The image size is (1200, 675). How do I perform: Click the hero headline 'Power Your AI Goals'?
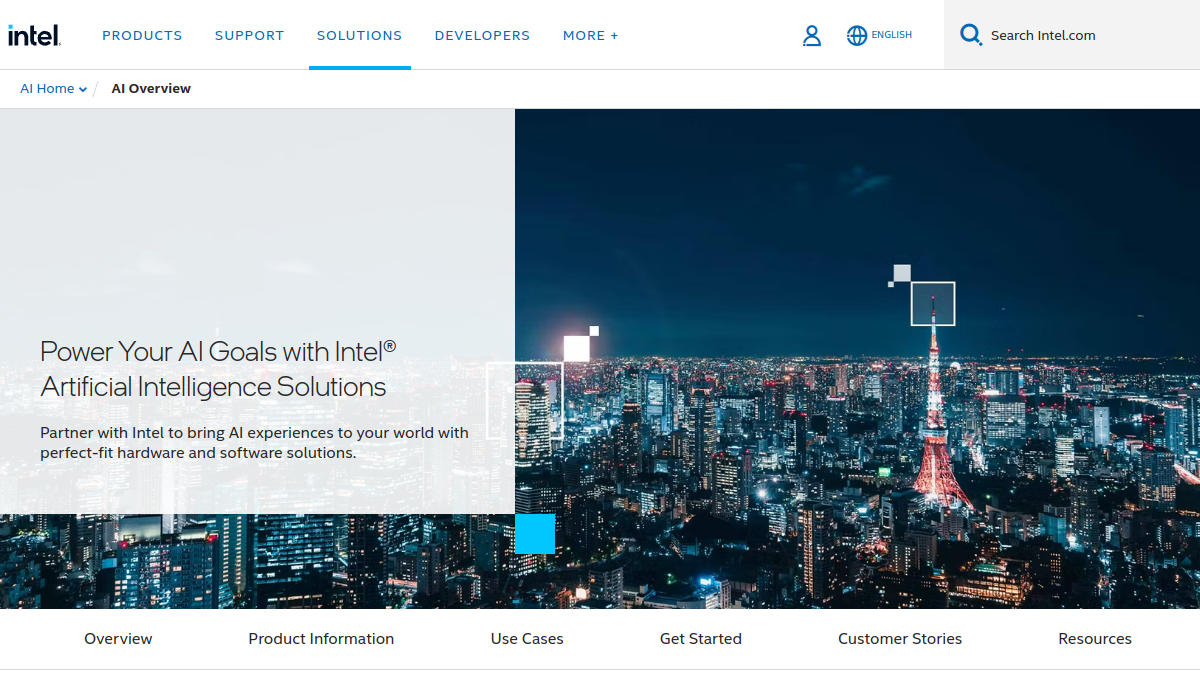(219, 369)
